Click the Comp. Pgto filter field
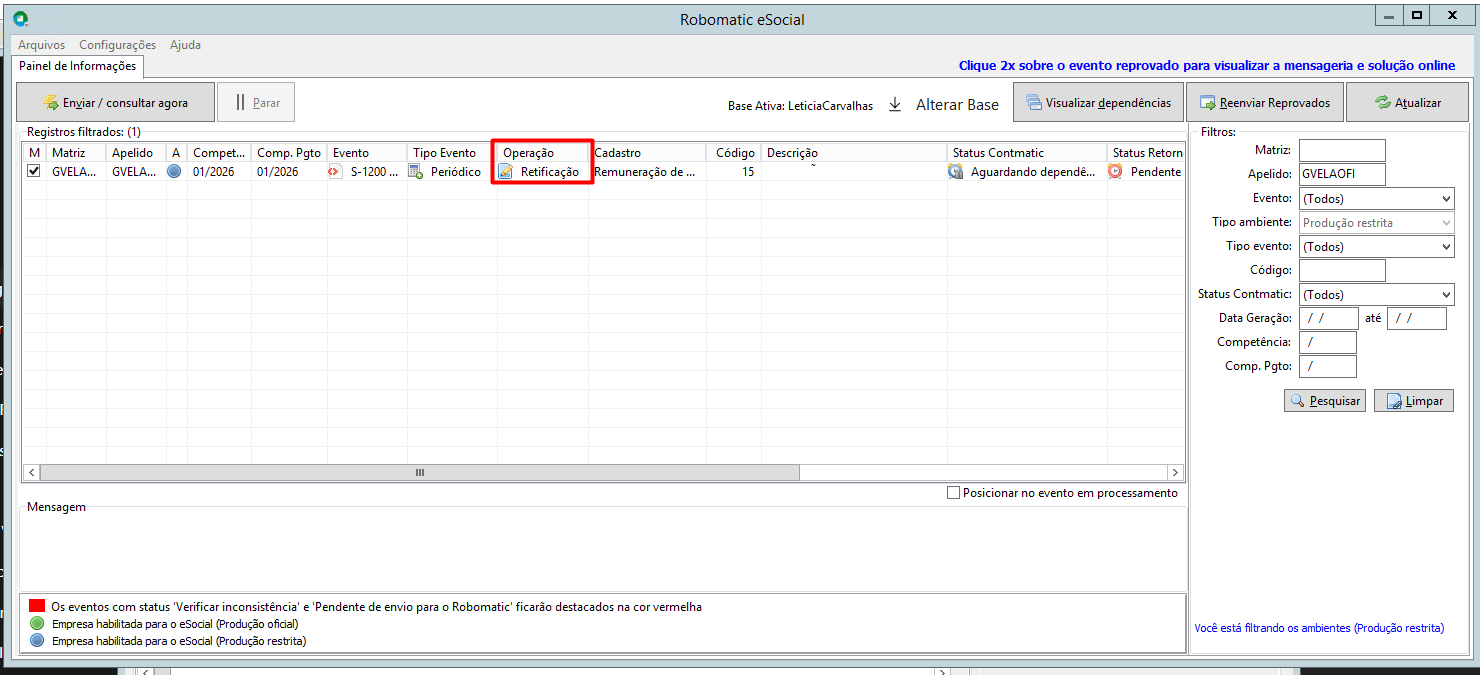This screenshot has height=675, width=1480. pyautogui.click(x=1327, y=366)
